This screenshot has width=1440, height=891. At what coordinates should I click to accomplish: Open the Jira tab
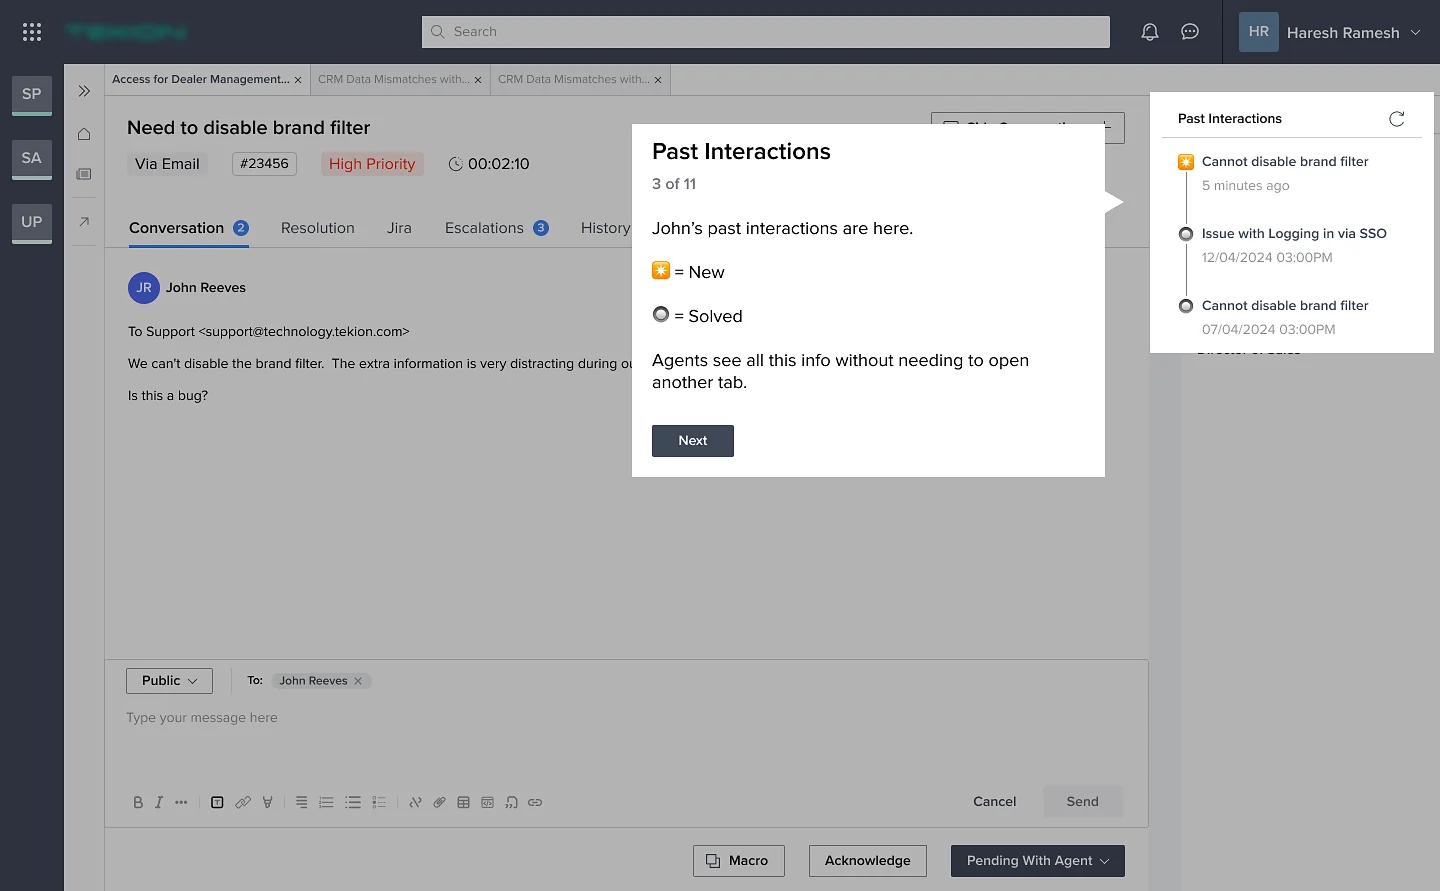coord(399,228)
